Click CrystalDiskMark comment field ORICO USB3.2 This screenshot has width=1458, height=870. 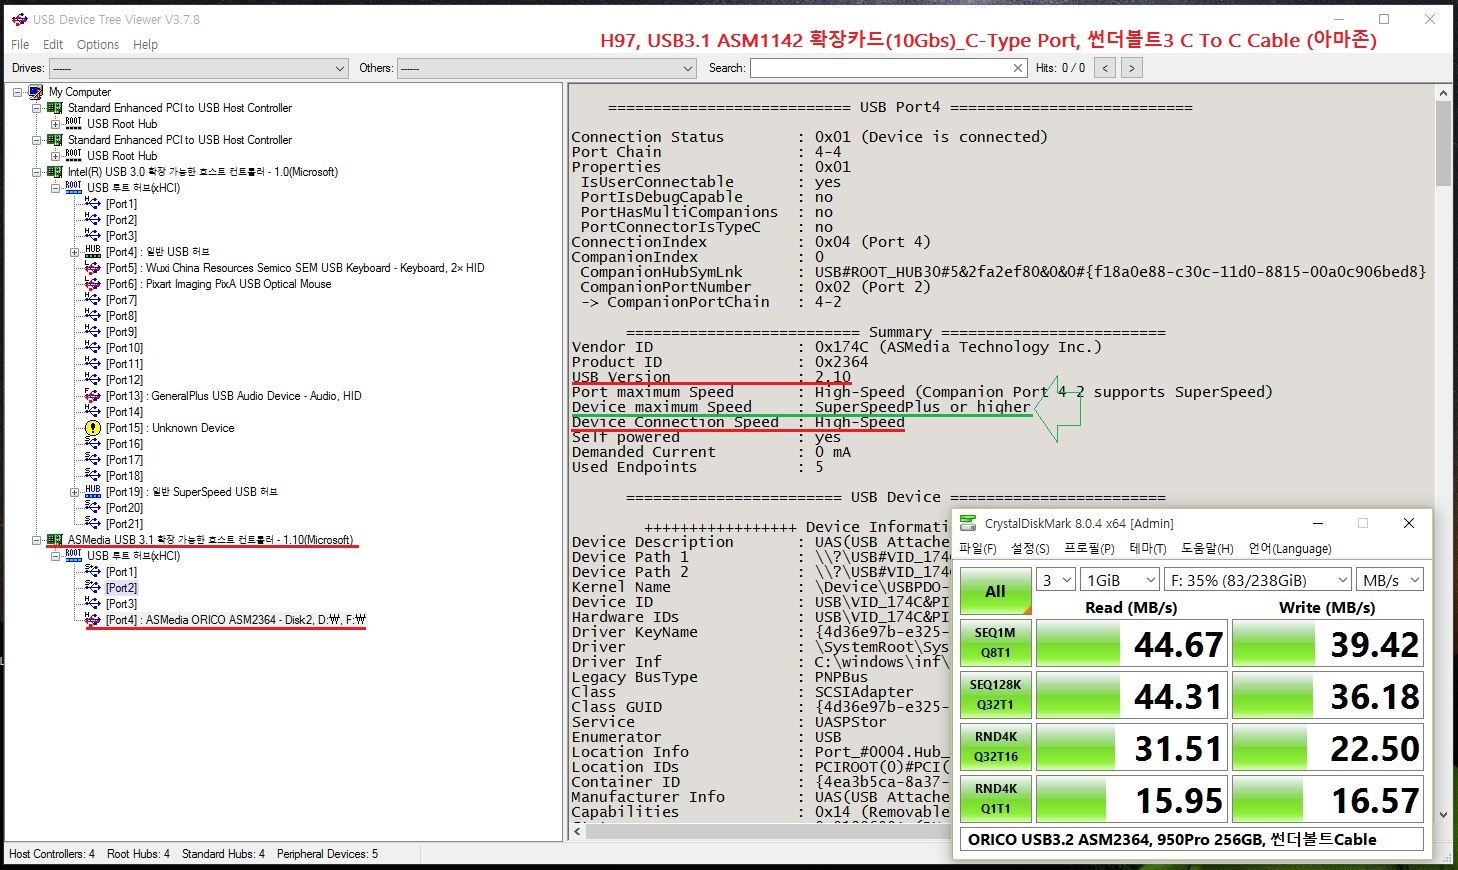[1190, 840]
